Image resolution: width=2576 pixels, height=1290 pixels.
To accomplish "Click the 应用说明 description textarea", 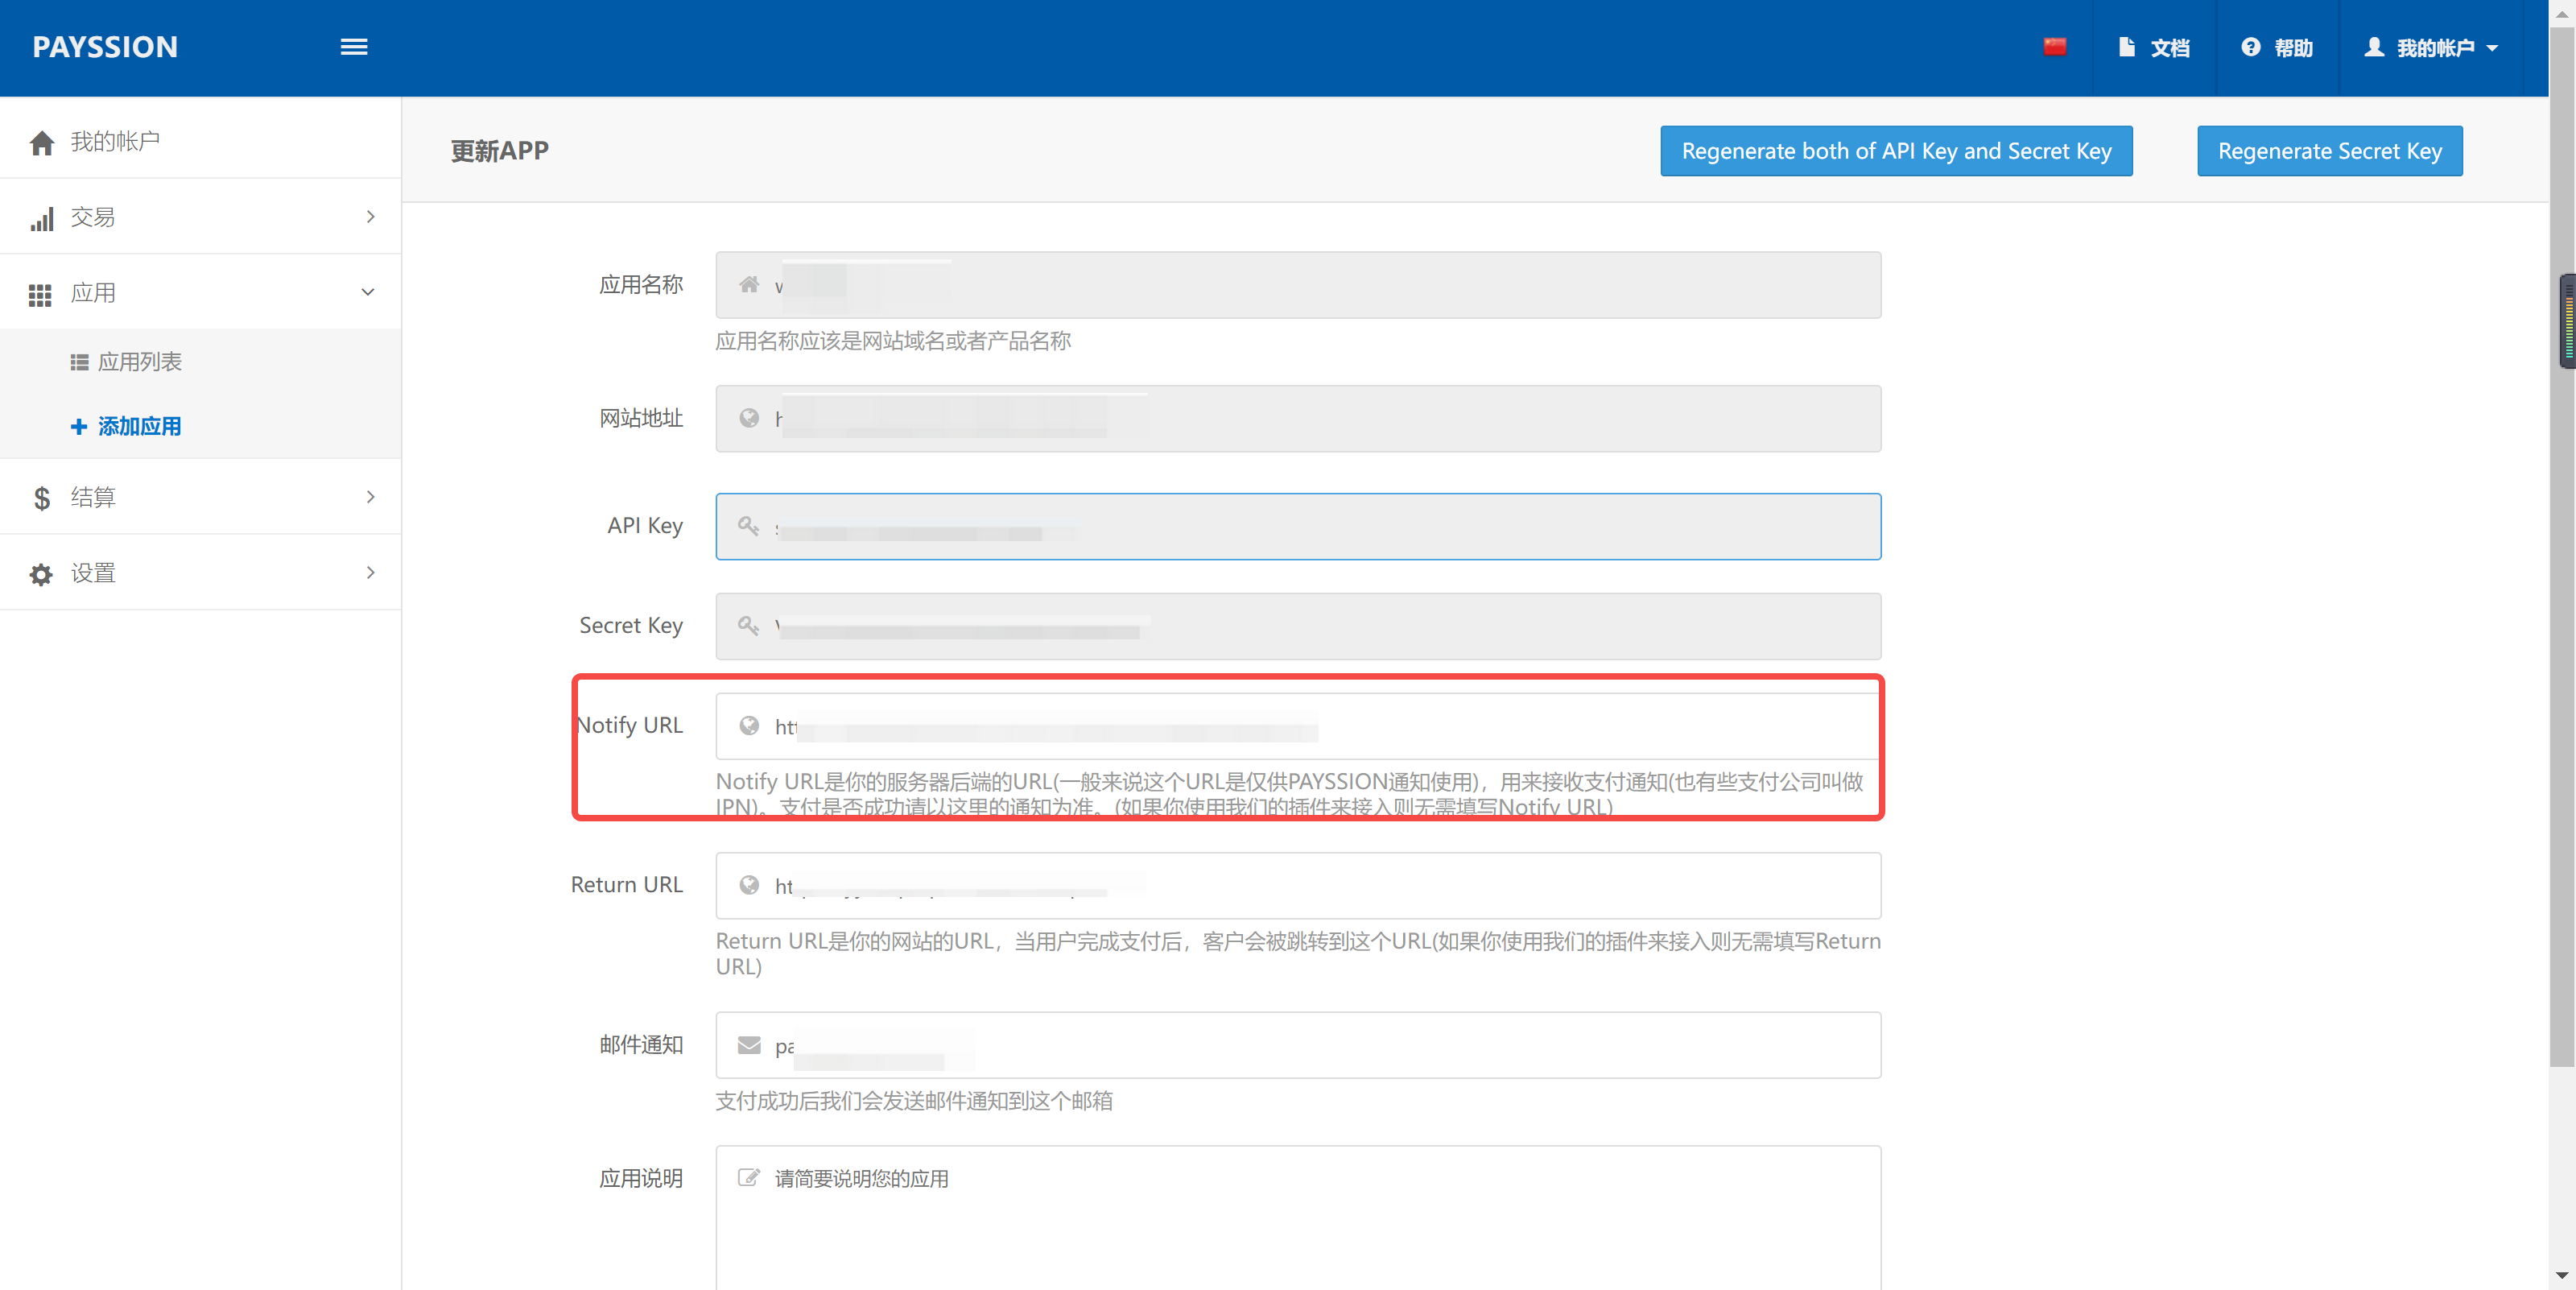I will click(1298, 1218).
